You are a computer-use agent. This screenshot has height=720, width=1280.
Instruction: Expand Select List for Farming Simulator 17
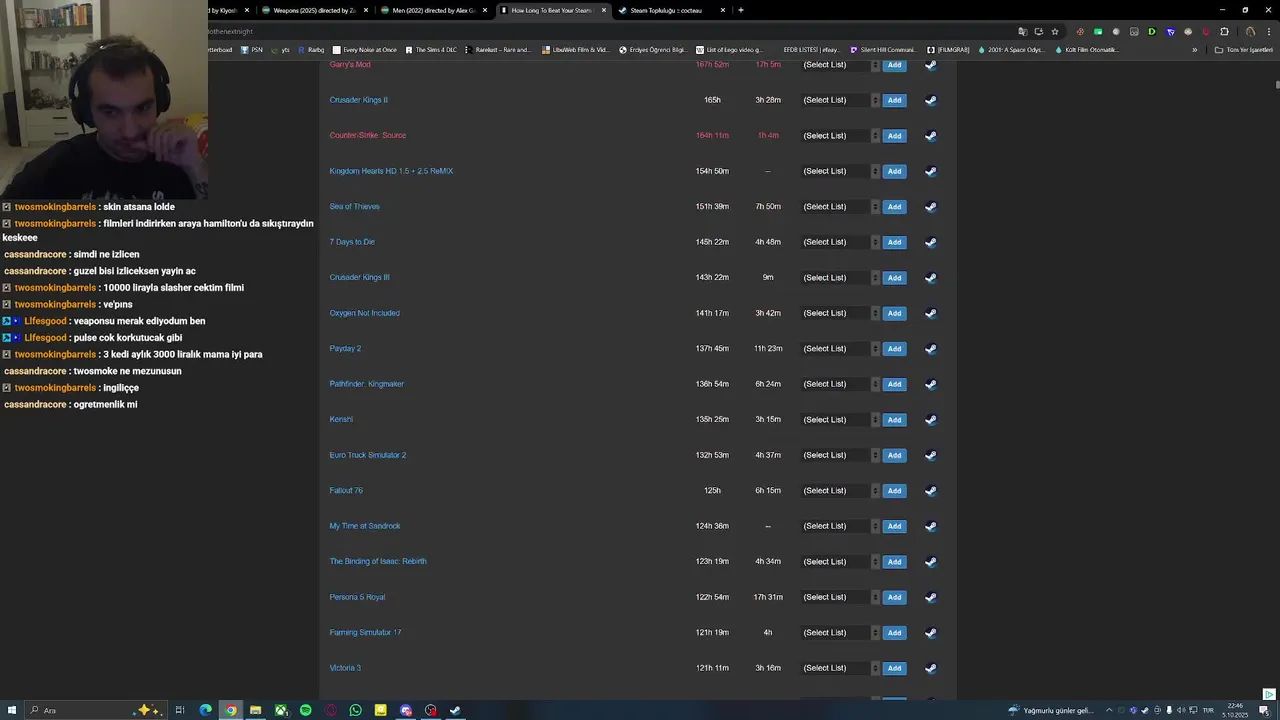tap(840, 633)
